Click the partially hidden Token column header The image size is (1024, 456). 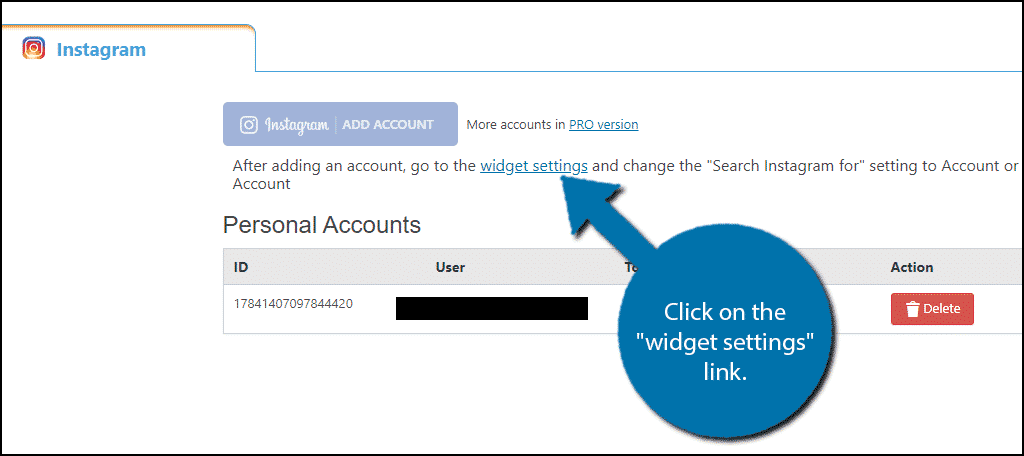[x=632, y=267]
